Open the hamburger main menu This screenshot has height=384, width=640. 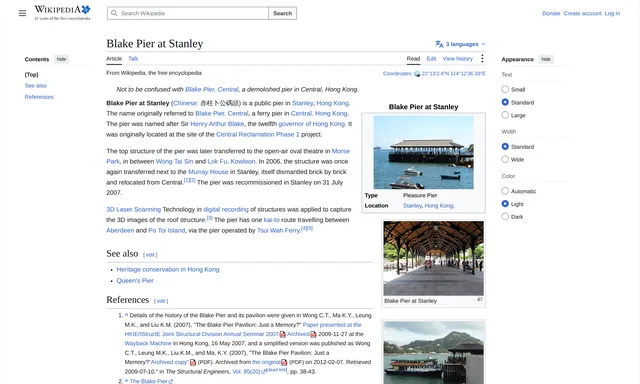[x=22, y=13]
